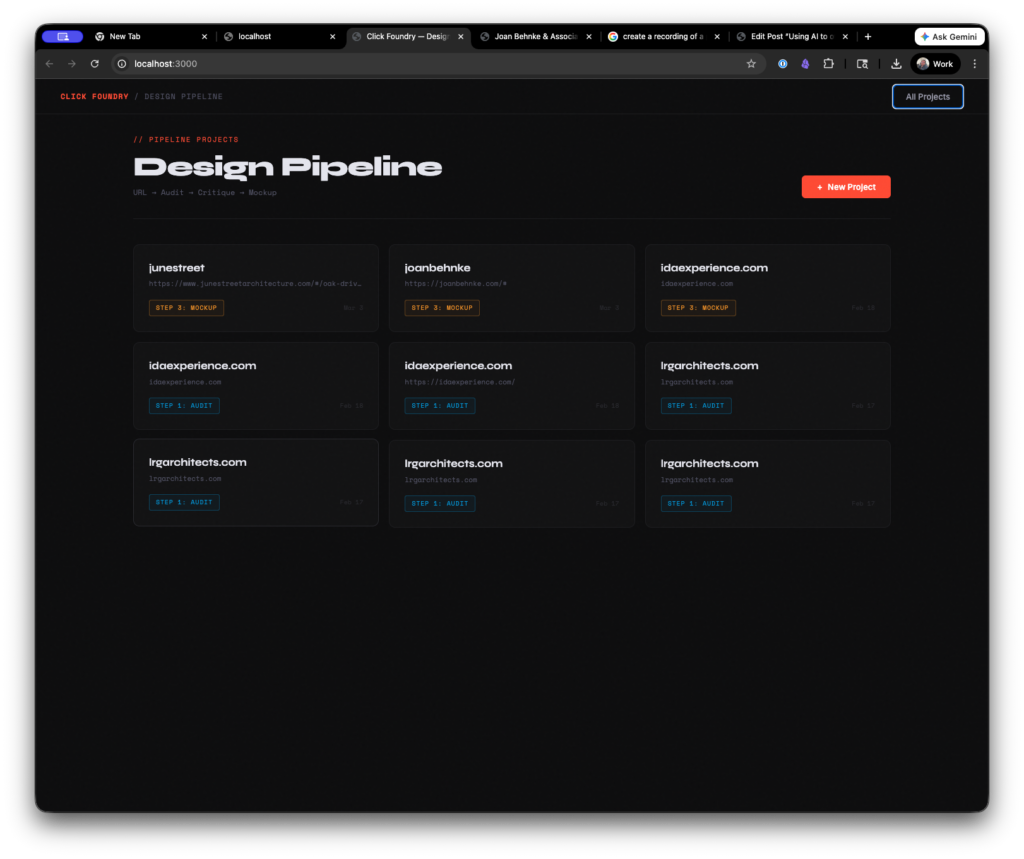Open Chrome's three-dot menu
This screenshot has height=859, width=1024.
[974, 64]
